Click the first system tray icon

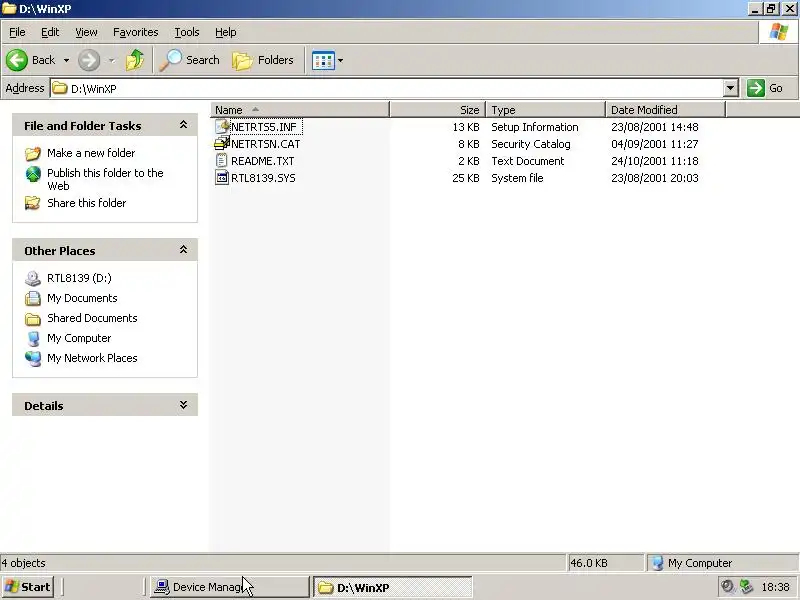[728, 587]
